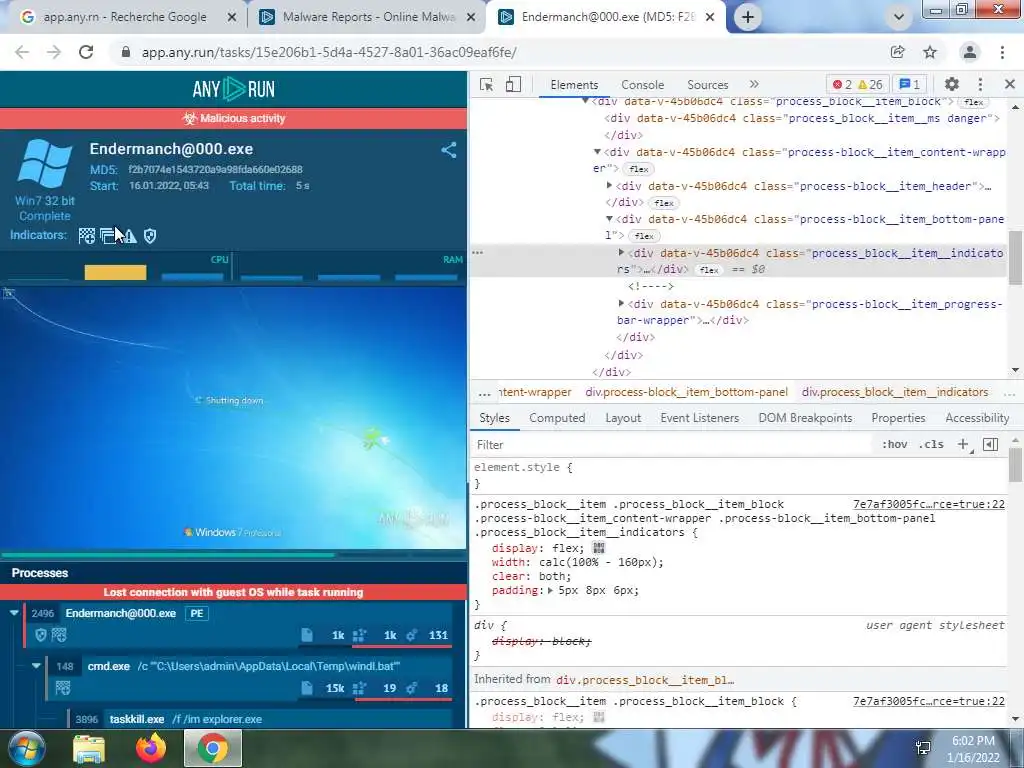The image size is (1024, 768).
Task: Reload the page with the refresh icon
Action: point(86,52)
